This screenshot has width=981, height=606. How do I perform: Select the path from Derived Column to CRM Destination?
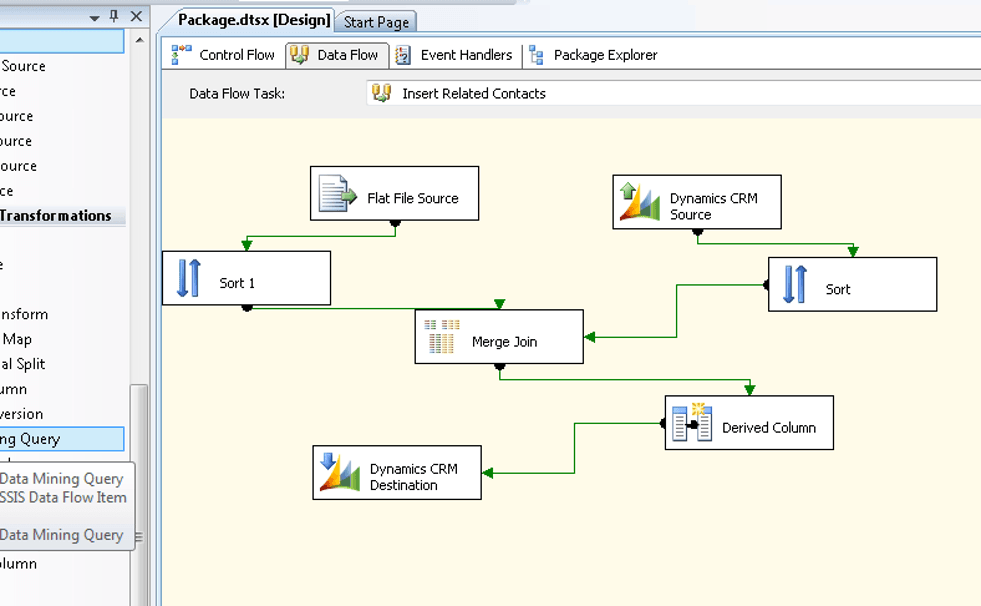tap(574, 448)
